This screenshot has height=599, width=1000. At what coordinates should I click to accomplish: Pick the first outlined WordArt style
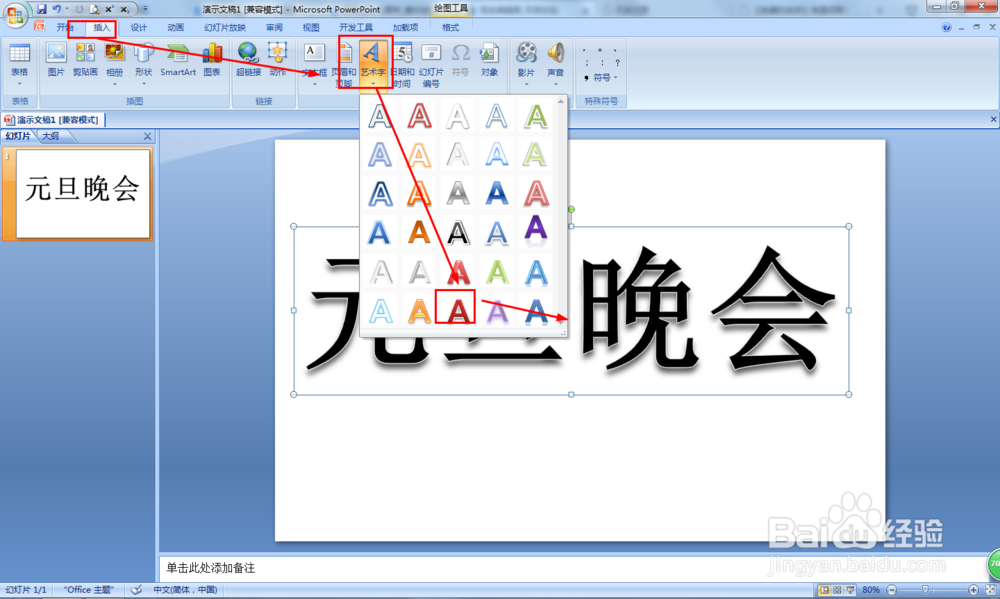(380, 116)
